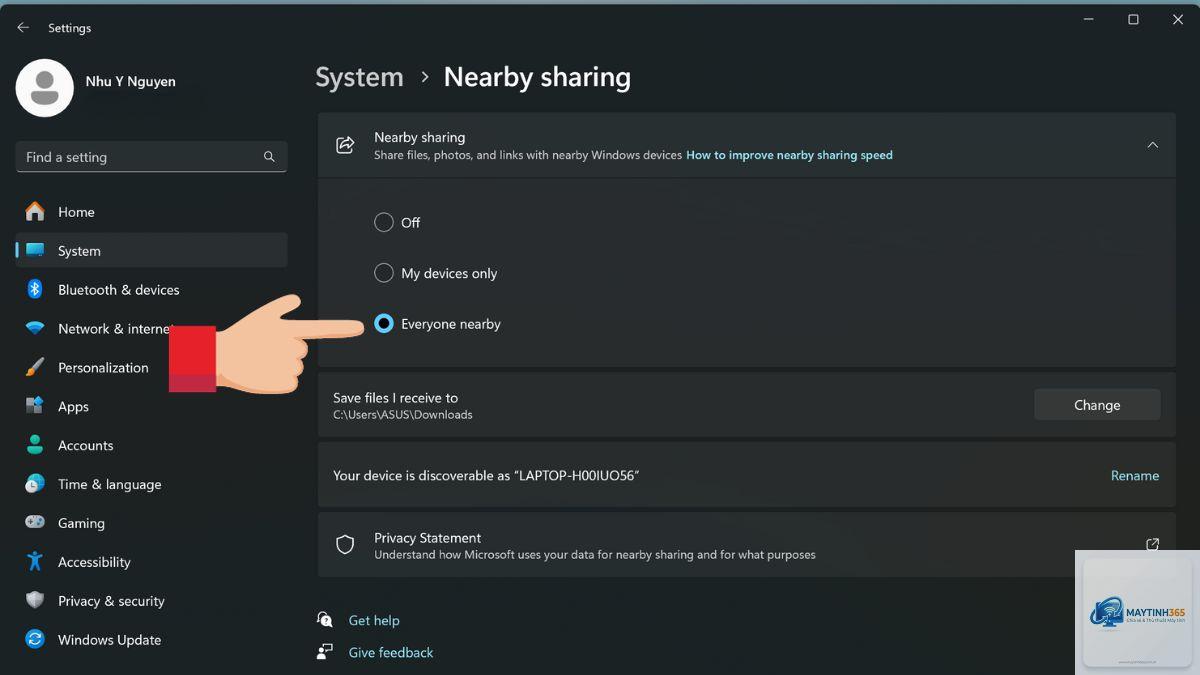
Task: Click the Accessibility figure icon
Action: click(35, 561)
